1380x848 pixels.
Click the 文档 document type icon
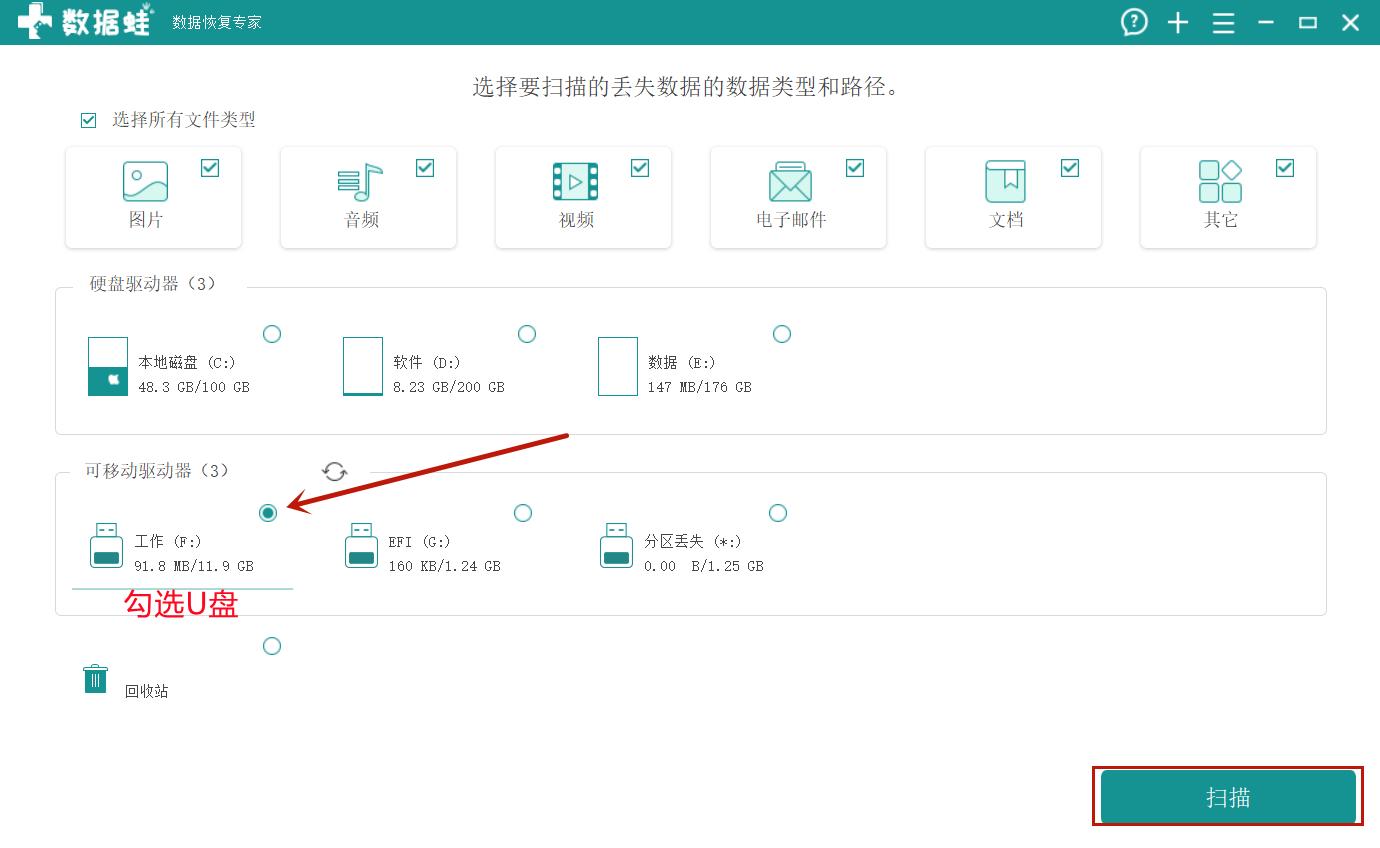(x=1005, y=182)
